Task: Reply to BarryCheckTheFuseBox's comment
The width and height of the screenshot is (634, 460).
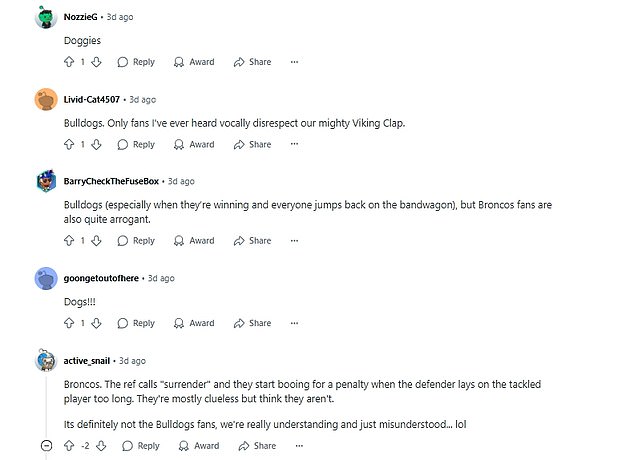Action: point(136,241)
